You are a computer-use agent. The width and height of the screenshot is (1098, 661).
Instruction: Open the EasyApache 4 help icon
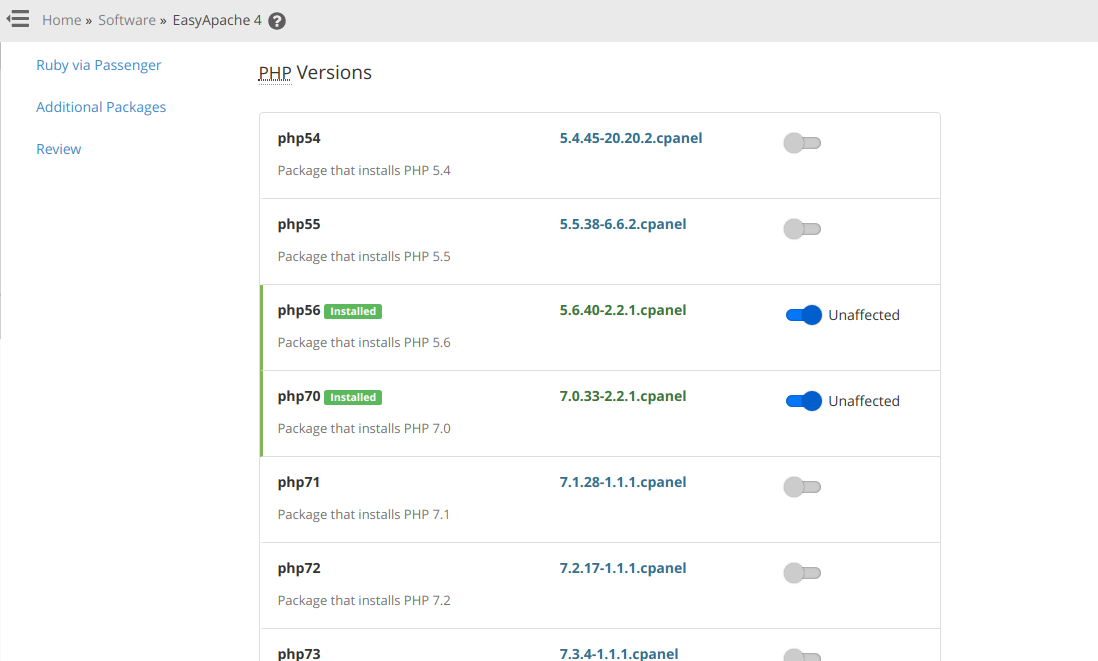(x=277, y=21)
